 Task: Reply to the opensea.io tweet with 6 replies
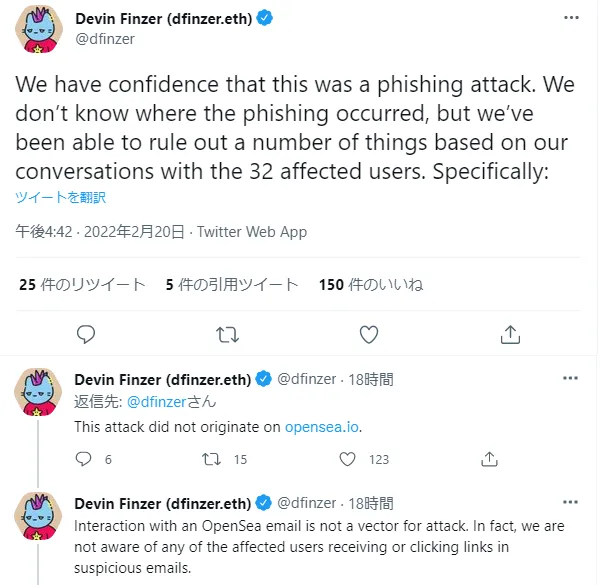[83, 459]
